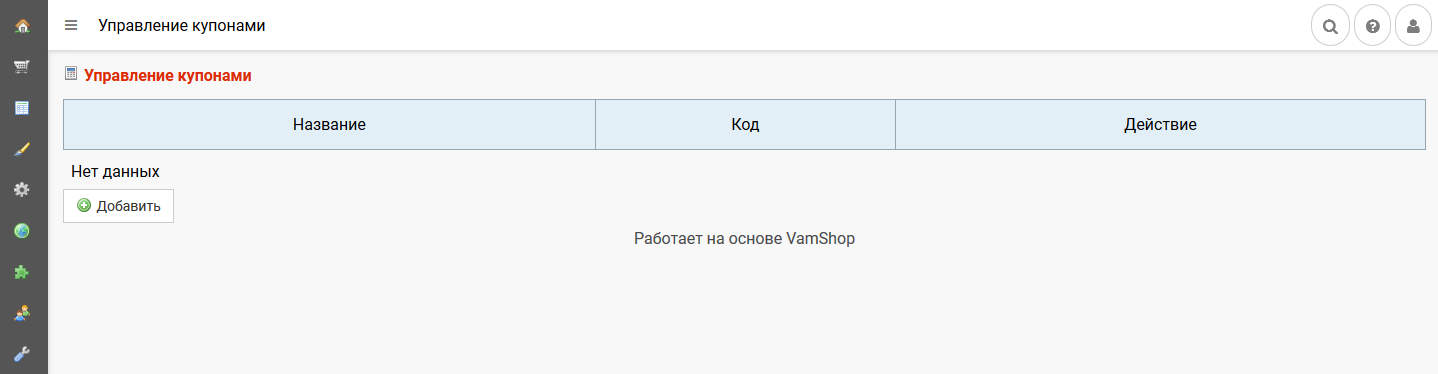
Task: Open the users icon in the sidebar
Action: [x=22, y=313]
